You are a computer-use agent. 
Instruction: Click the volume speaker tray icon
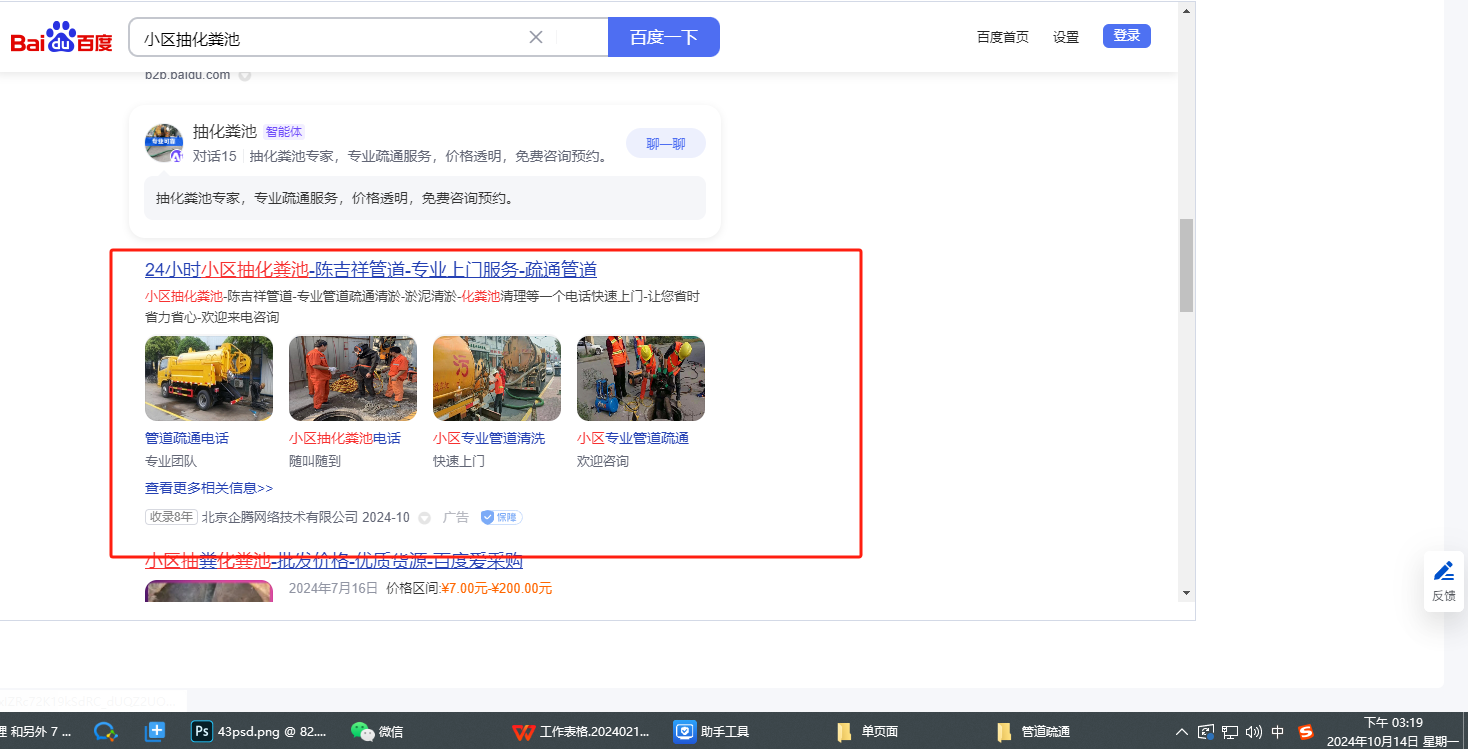(1254, 731)
